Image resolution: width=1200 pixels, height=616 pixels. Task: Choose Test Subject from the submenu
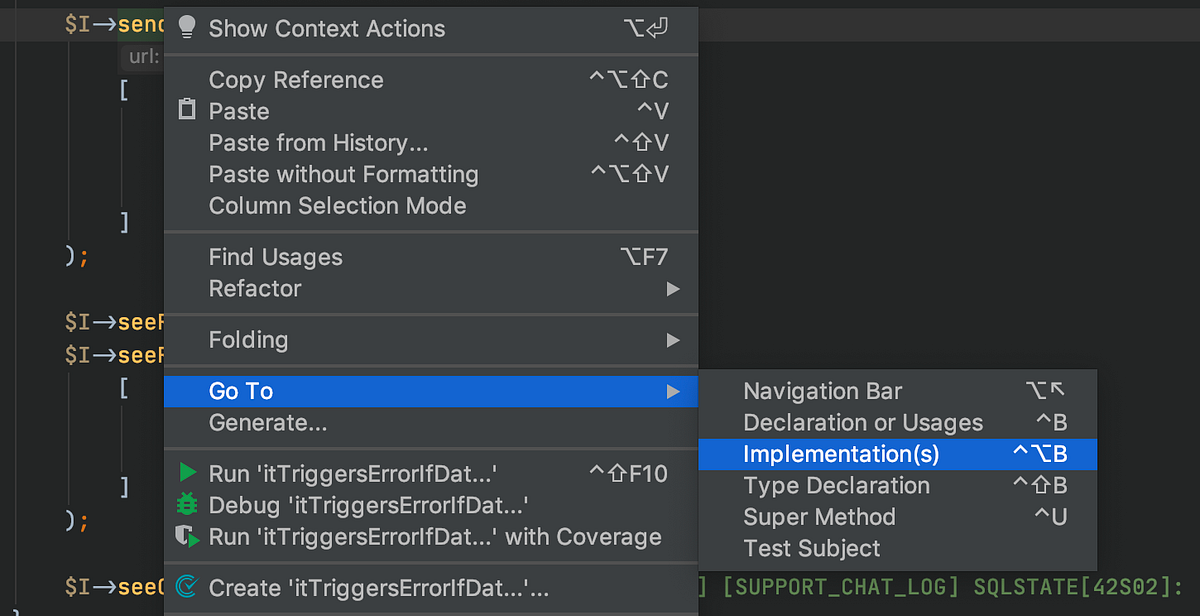810,549
